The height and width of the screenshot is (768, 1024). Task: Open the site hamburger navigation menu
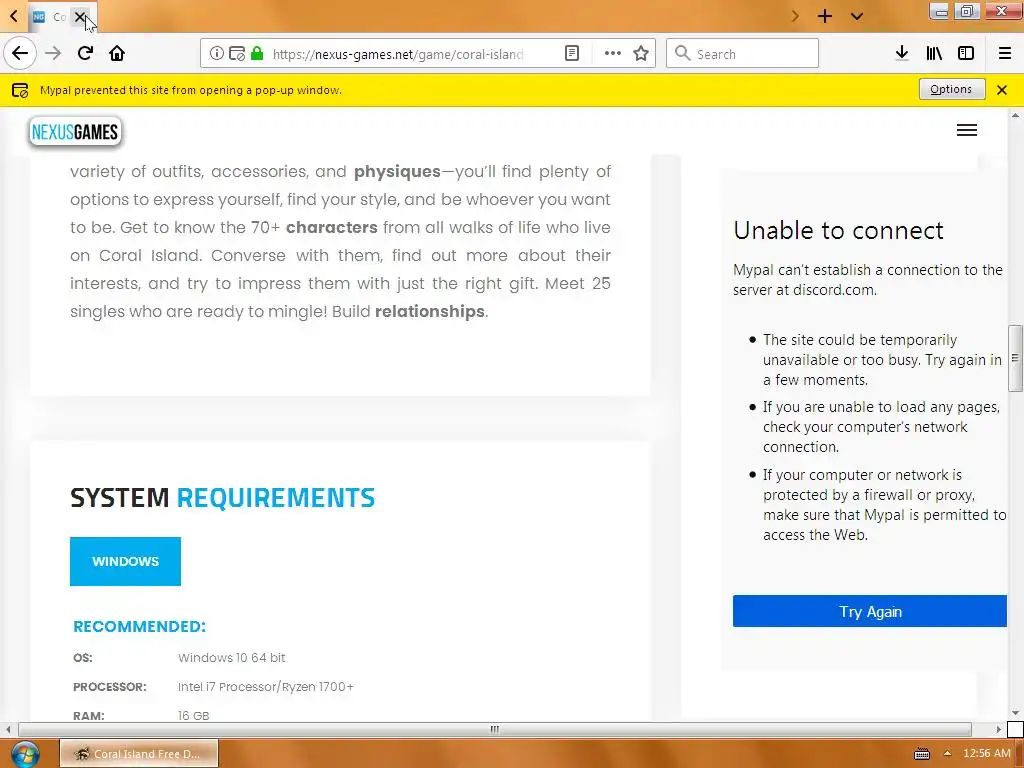coord(967,130)
